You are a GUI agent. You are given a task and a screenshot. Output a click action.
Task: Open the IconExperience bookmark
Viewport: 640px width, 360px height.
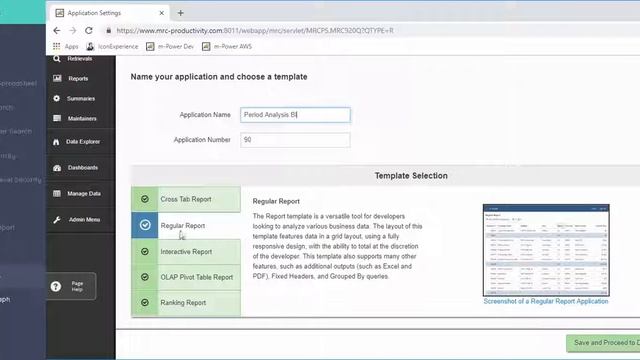(112, 47)
